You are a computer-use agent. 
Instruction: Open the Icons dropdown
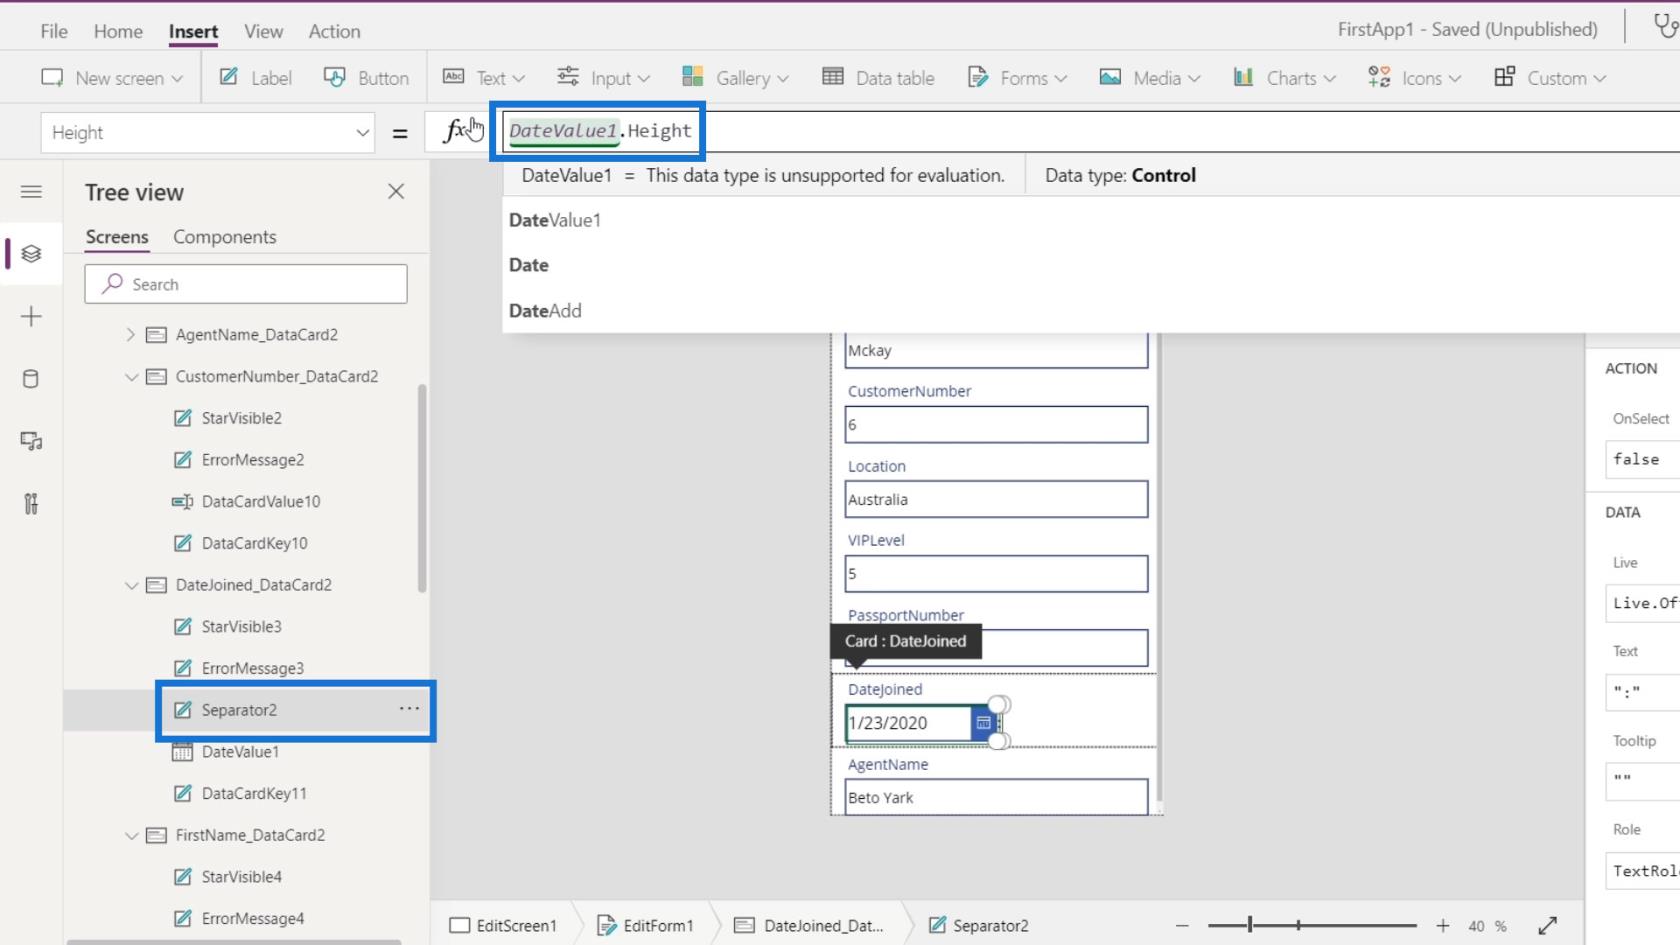[x=1414, y=78]
